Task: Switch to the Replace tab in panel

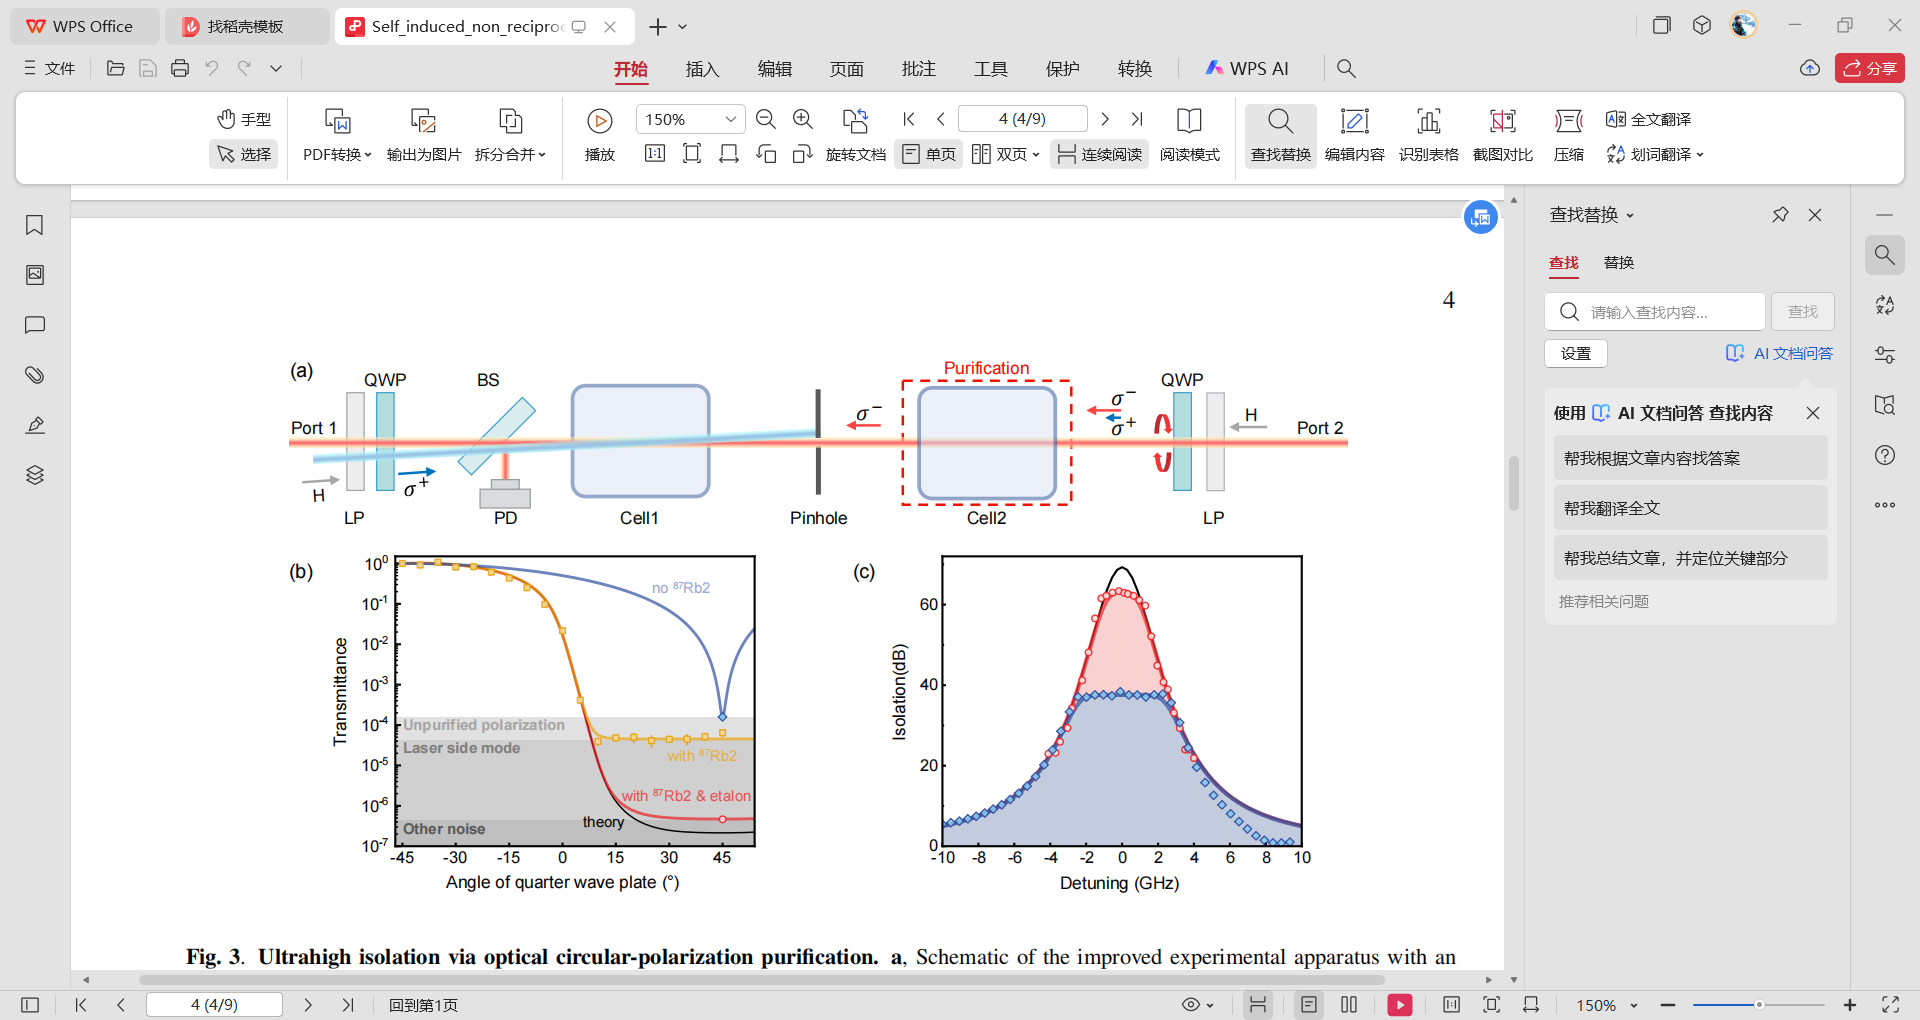Action: pyautogui.click(x=1618, y=262)
